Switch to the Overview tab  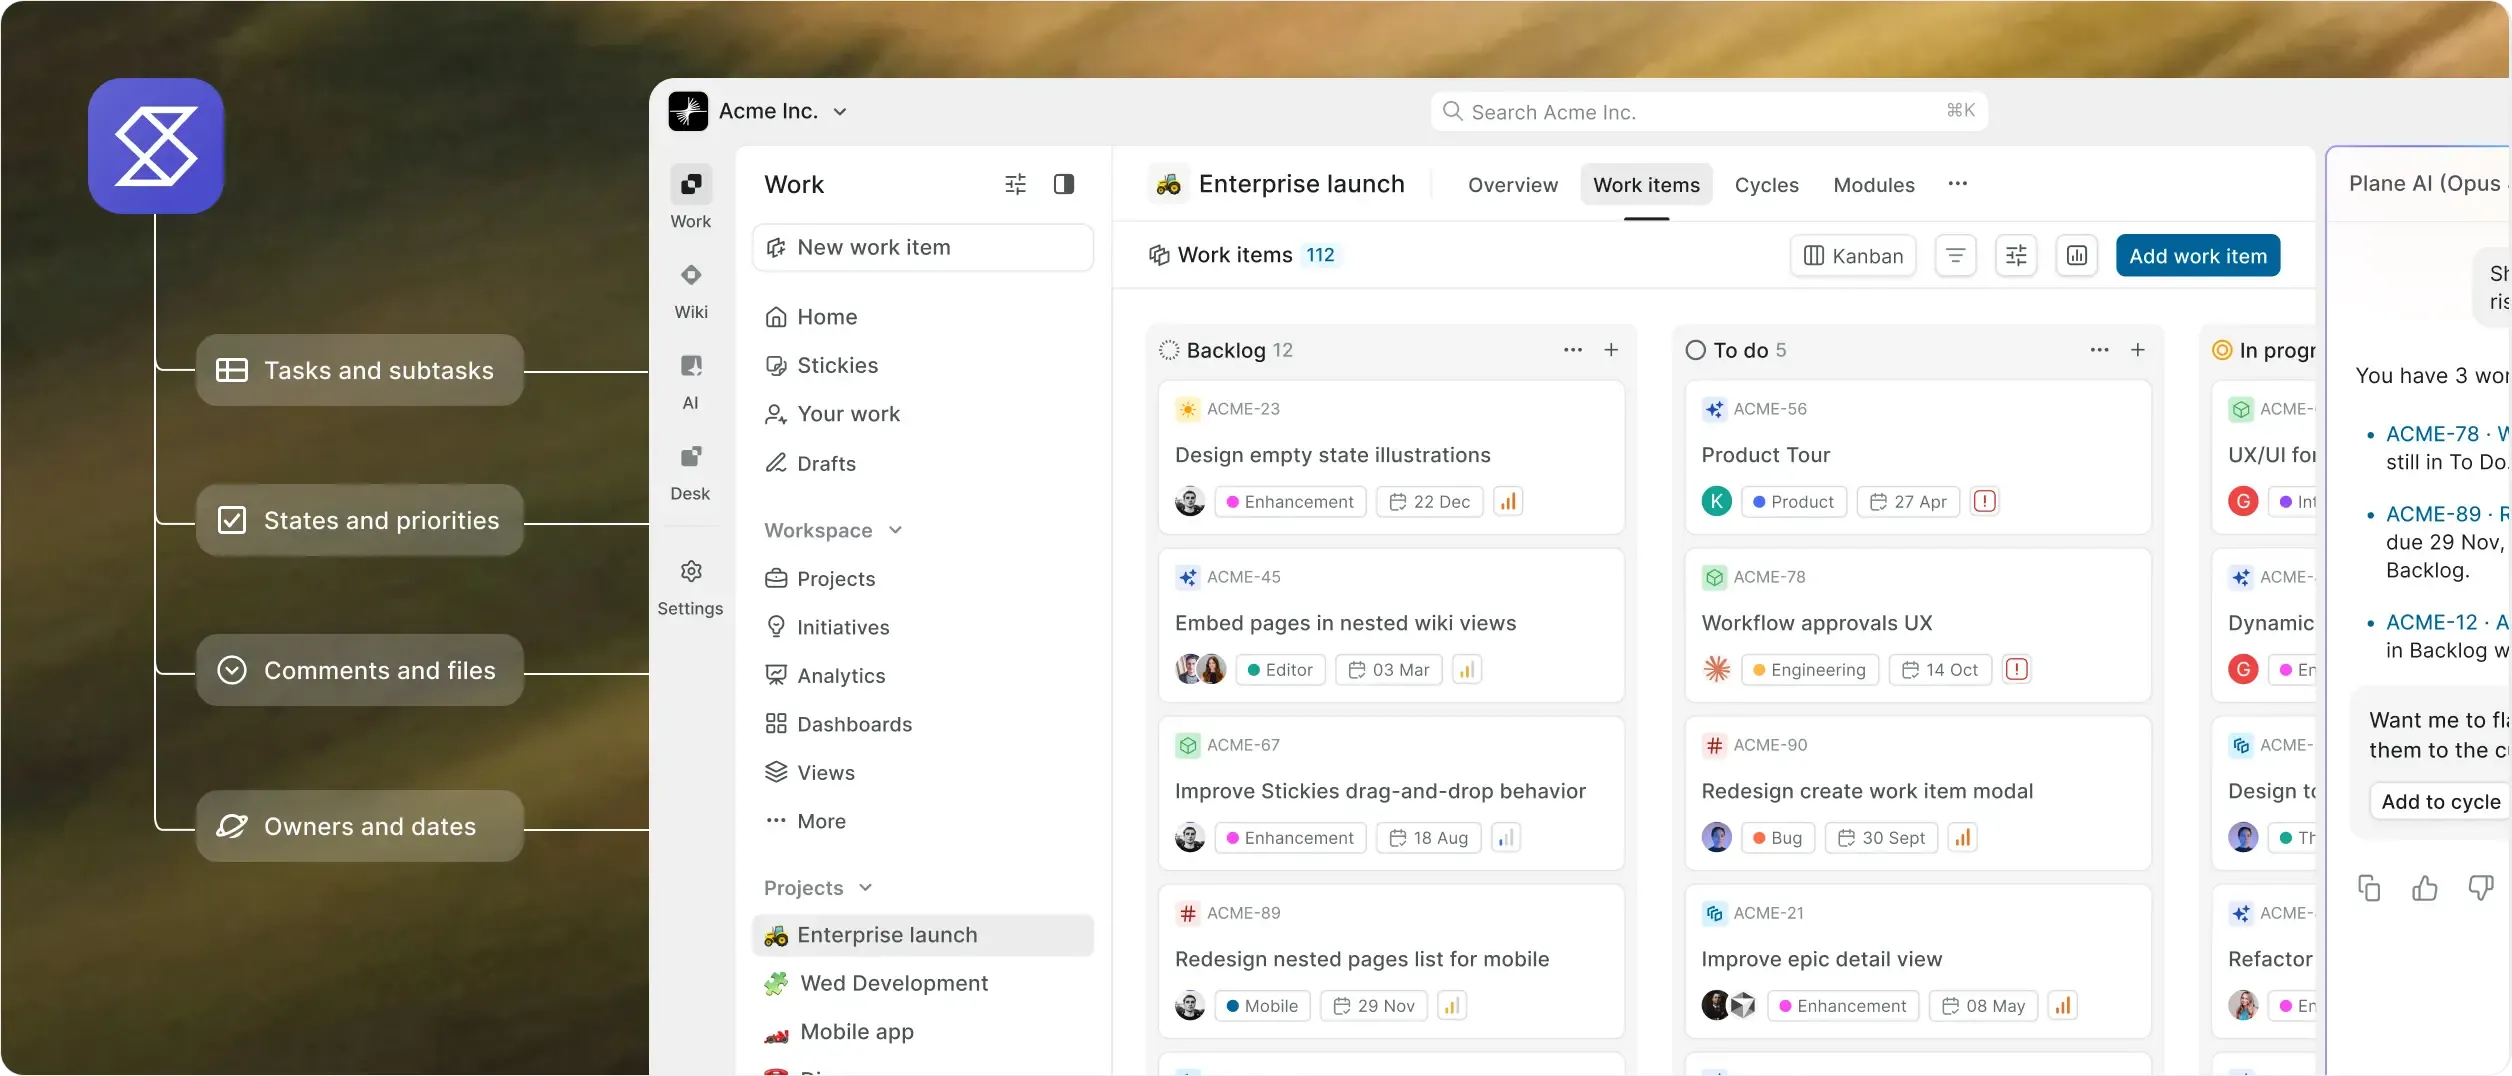point(1512,185)
